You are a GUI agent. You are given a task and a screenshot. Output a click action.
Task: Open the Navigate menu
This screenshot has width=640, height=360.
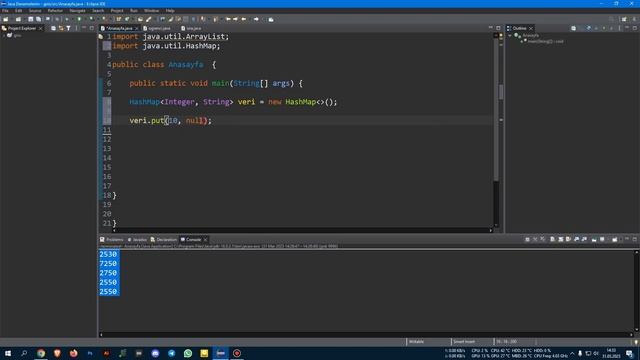click(x=78, y=11)
